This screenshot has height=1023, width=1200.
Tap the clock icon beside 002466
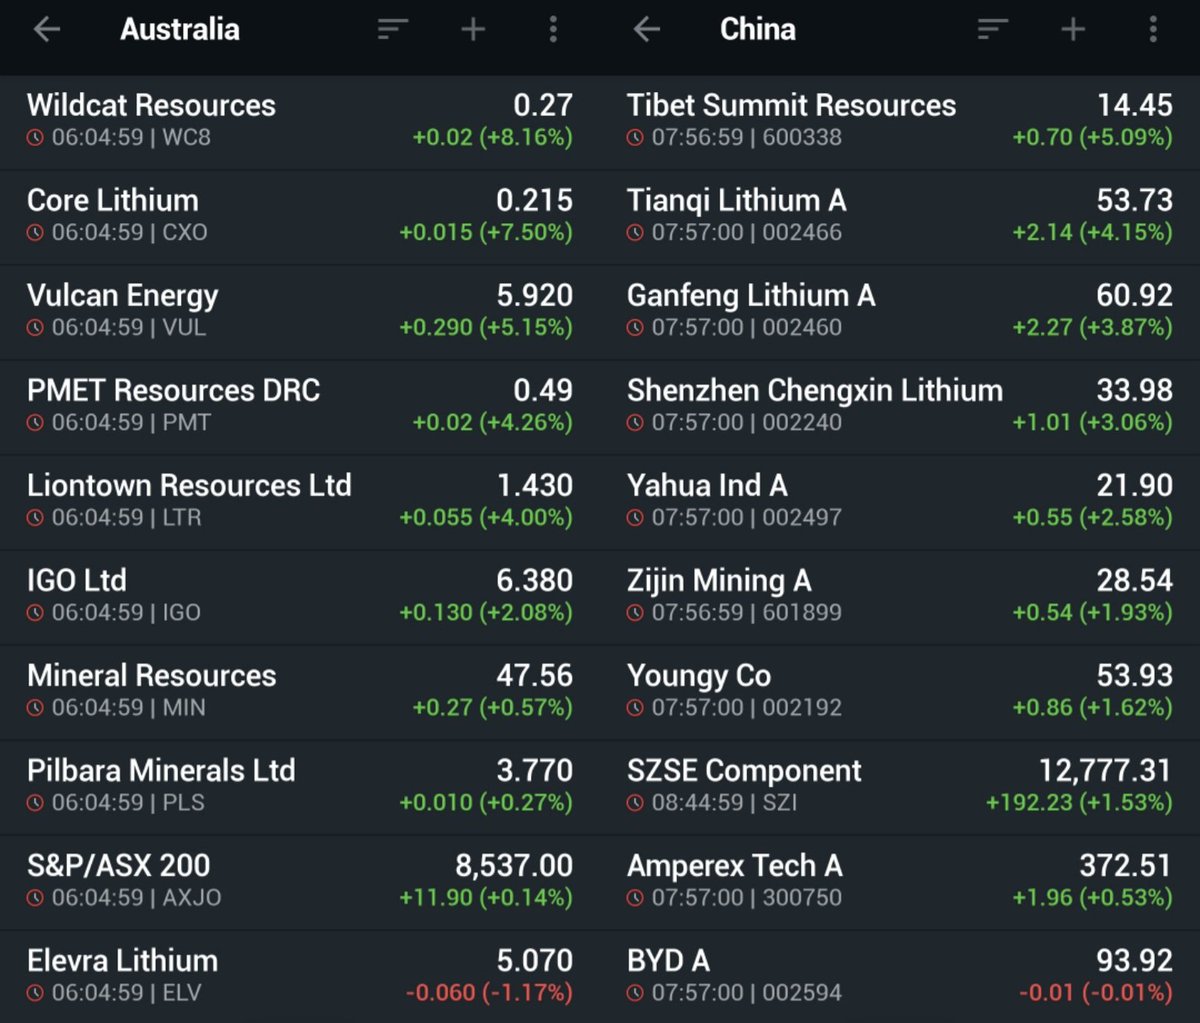pyautogui.click(x=636, y=233)
